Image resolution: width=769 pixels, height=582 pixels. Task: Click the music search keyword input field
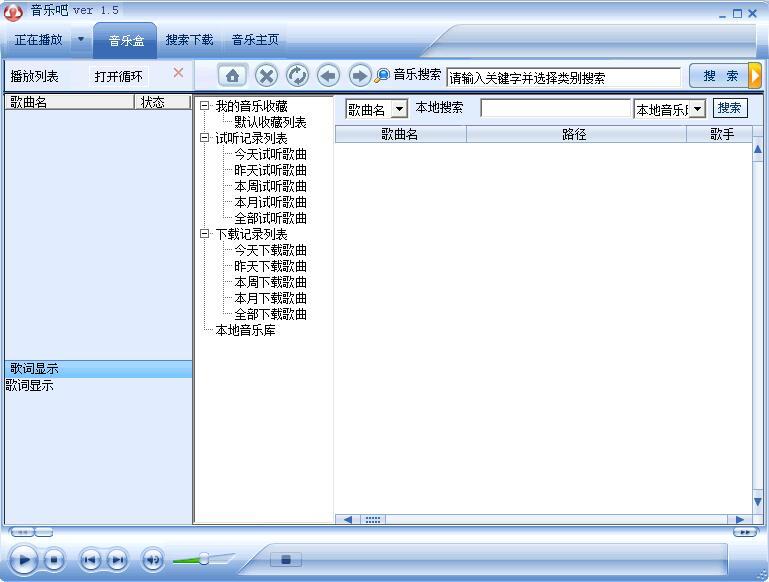(x=564, y=77)
